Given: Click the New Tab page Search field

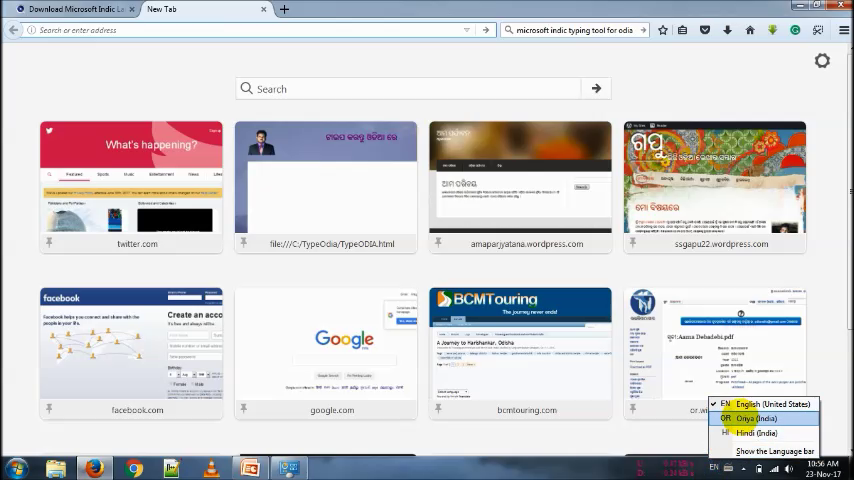Looking at the screenshot, I should coord(408,89).
